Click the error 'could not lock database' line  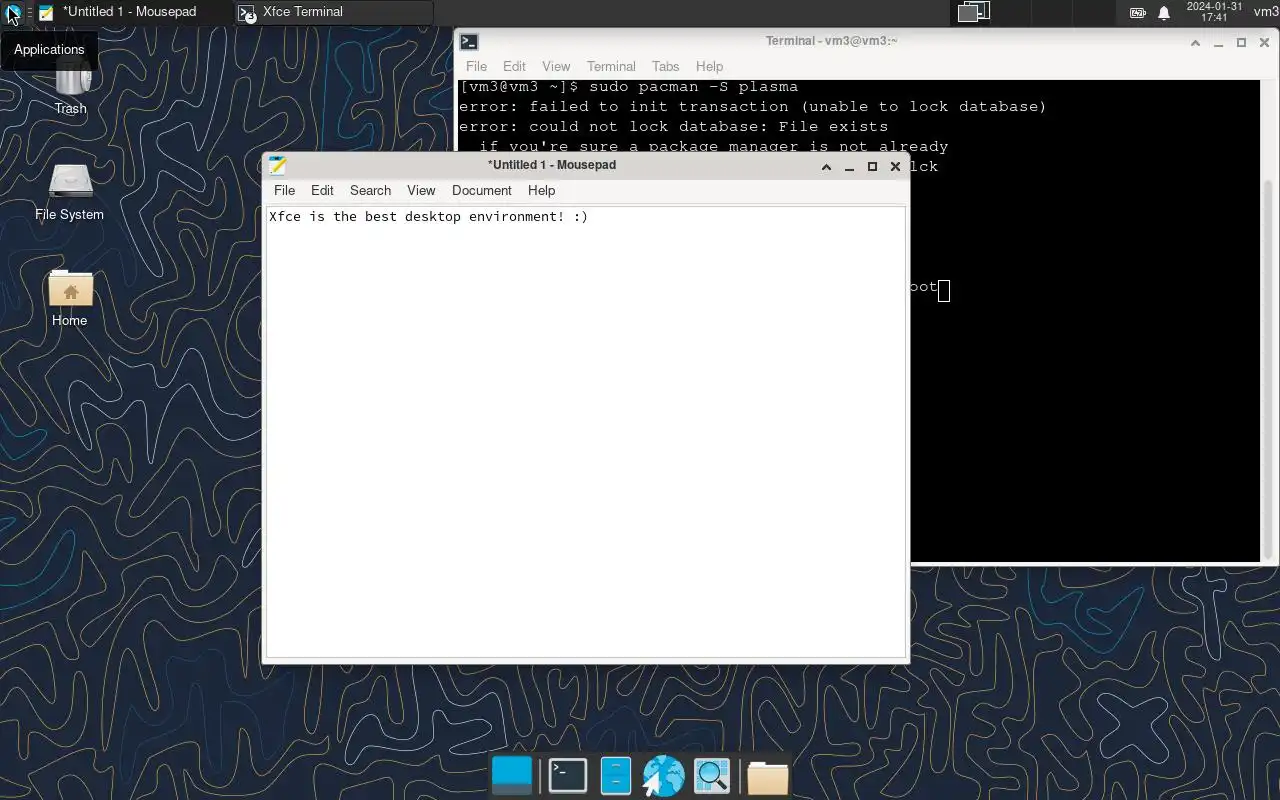pyautogui.click(x=673, y=127)
